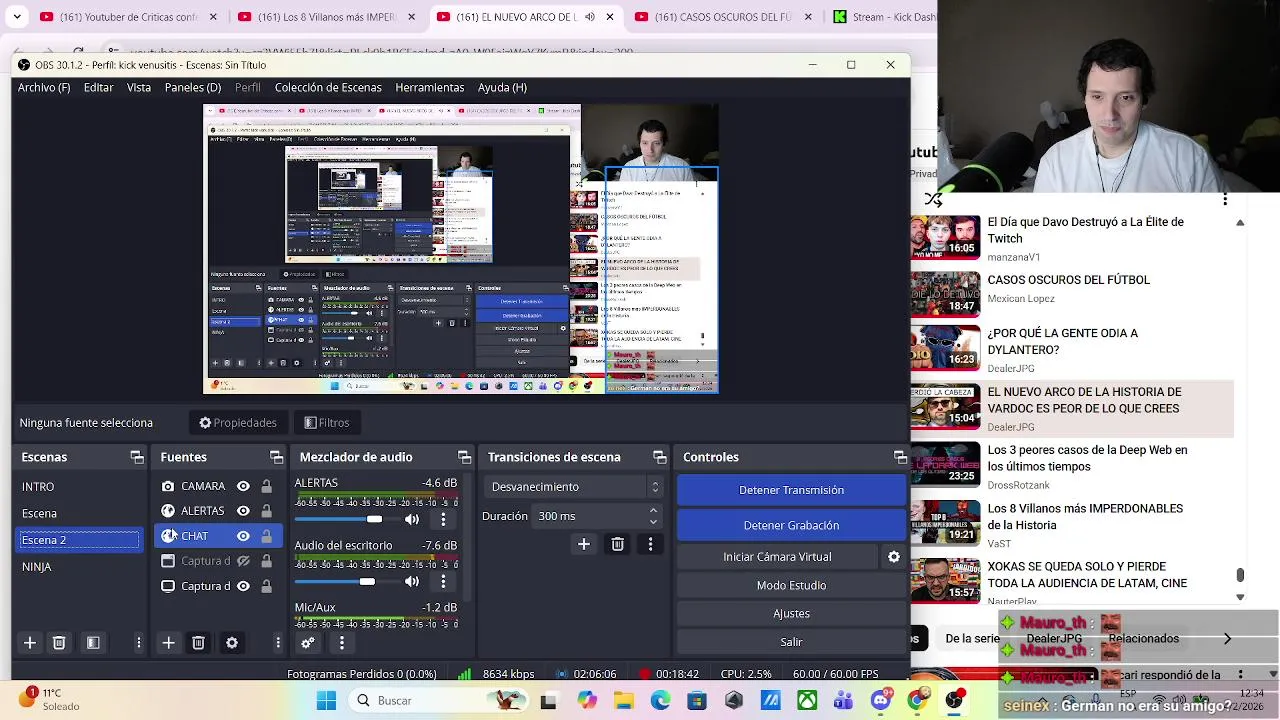Open the Desvanecimiento transition dropdown
Image resolution: width=1280 pixels, height=720 pixels.
[574, 487]
